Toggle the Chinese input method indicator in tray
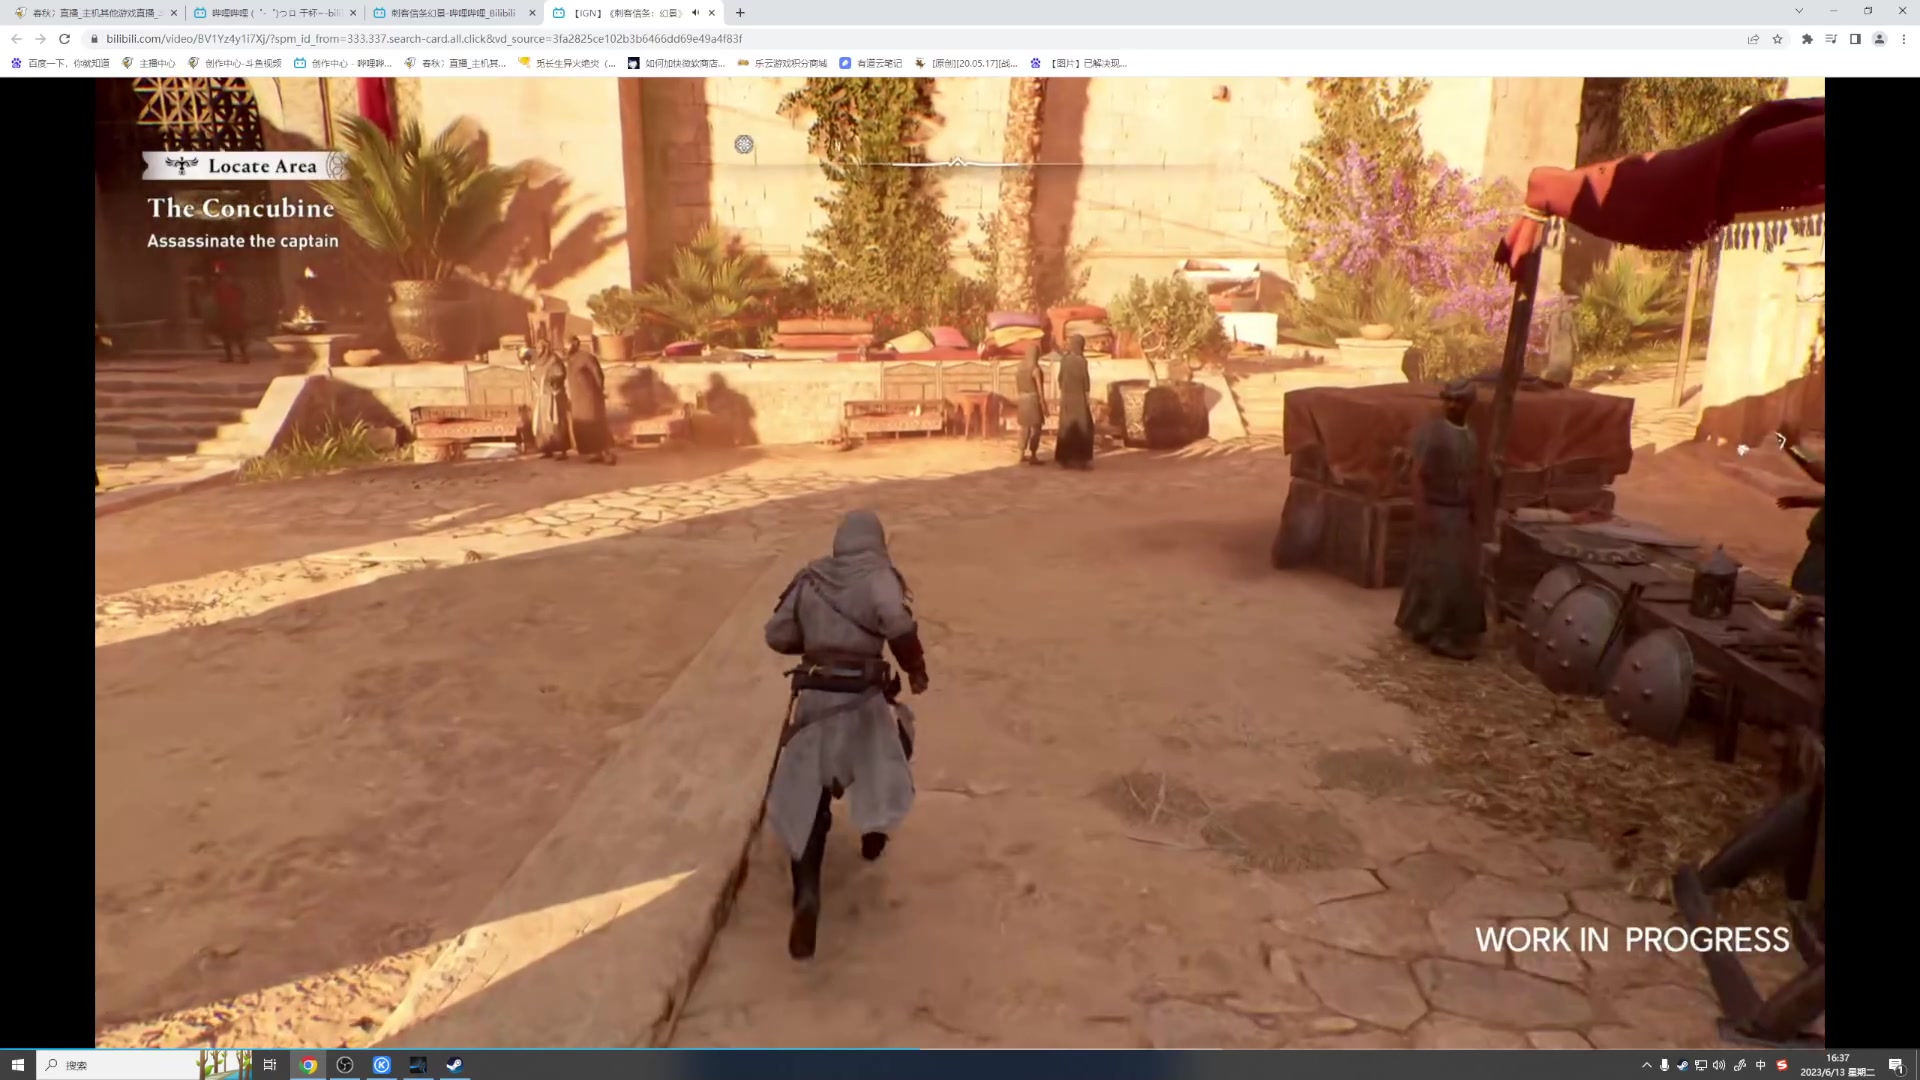 [x=1760, y=1065]
